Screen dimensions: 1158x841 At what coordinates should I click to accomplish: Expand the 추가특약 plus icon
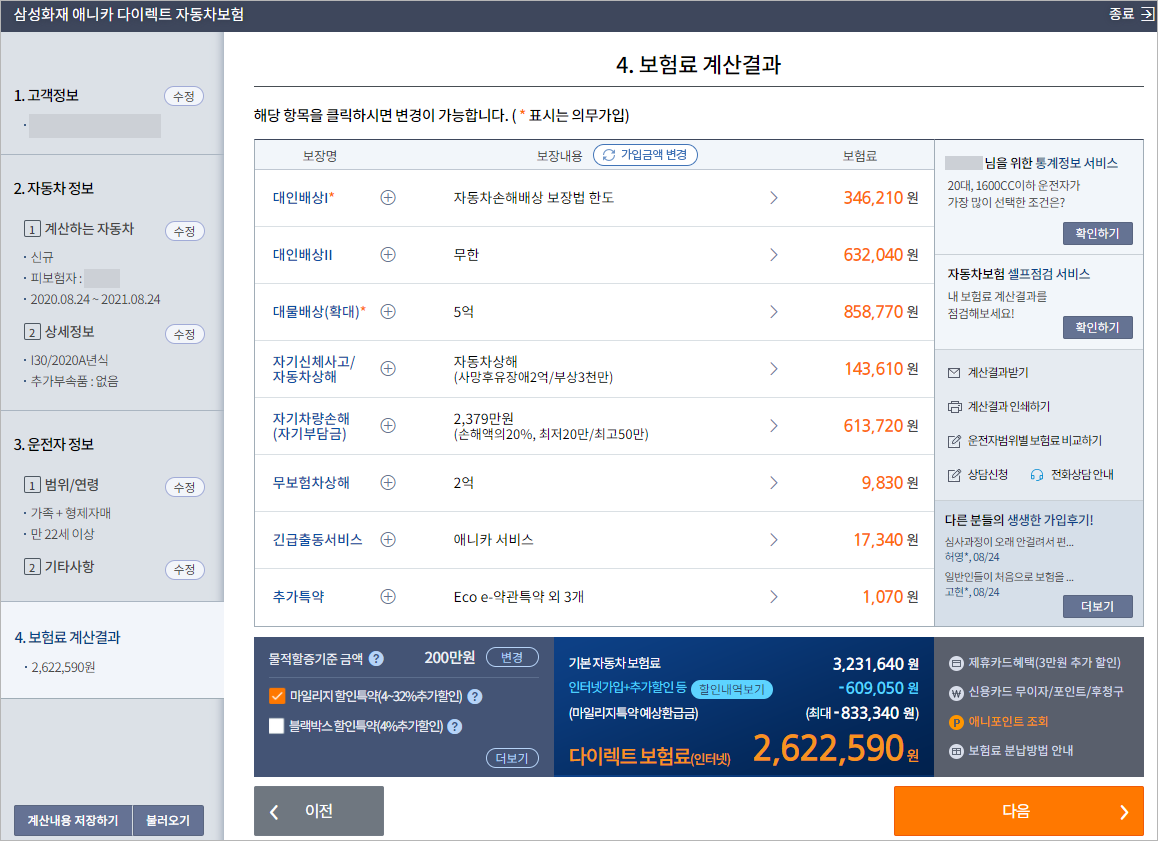[388, 596]
